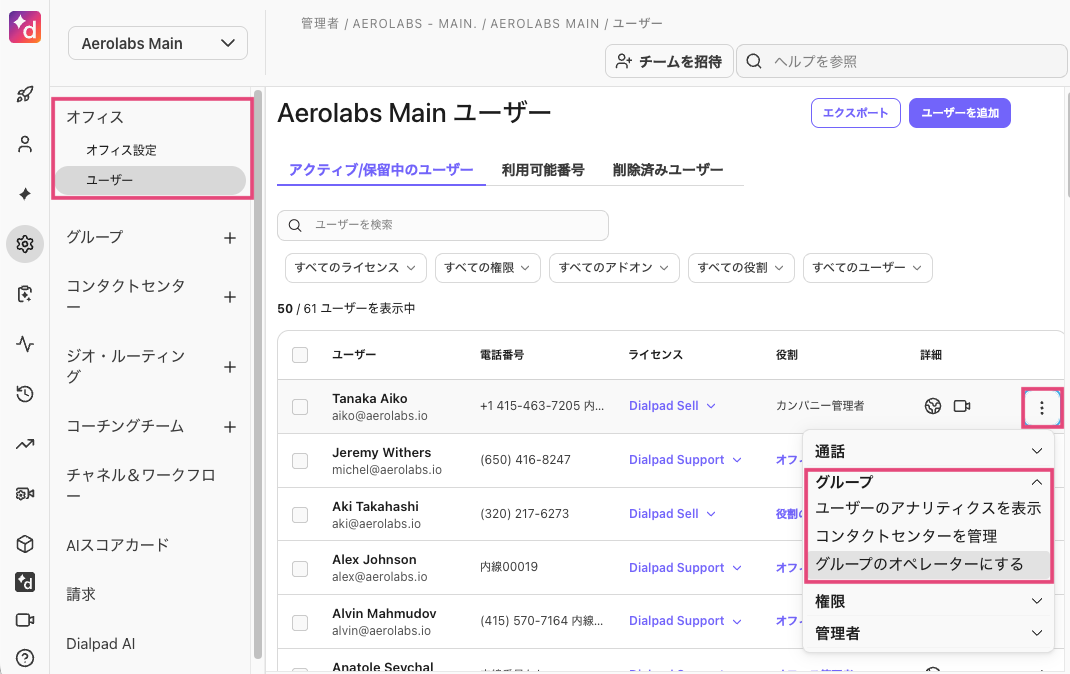Check the Alvin Mahmudov row checkbox
The width and height of the screenshot is (1070, 674).
[300, 622]
